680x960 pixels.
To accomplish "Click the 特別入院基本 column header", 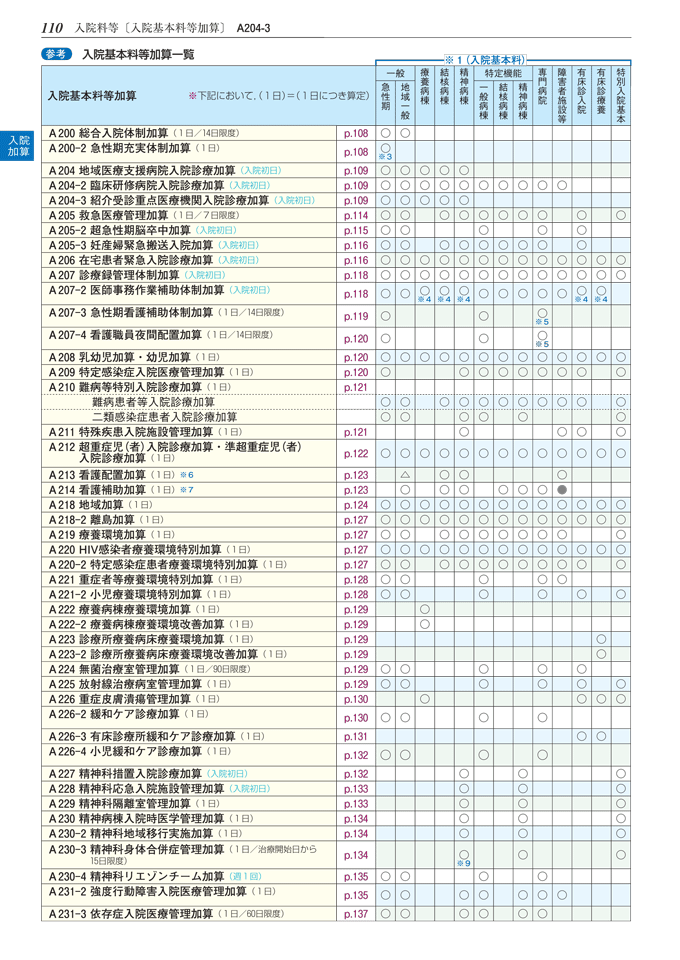I will pyautogui.click(x=621, y=94).
